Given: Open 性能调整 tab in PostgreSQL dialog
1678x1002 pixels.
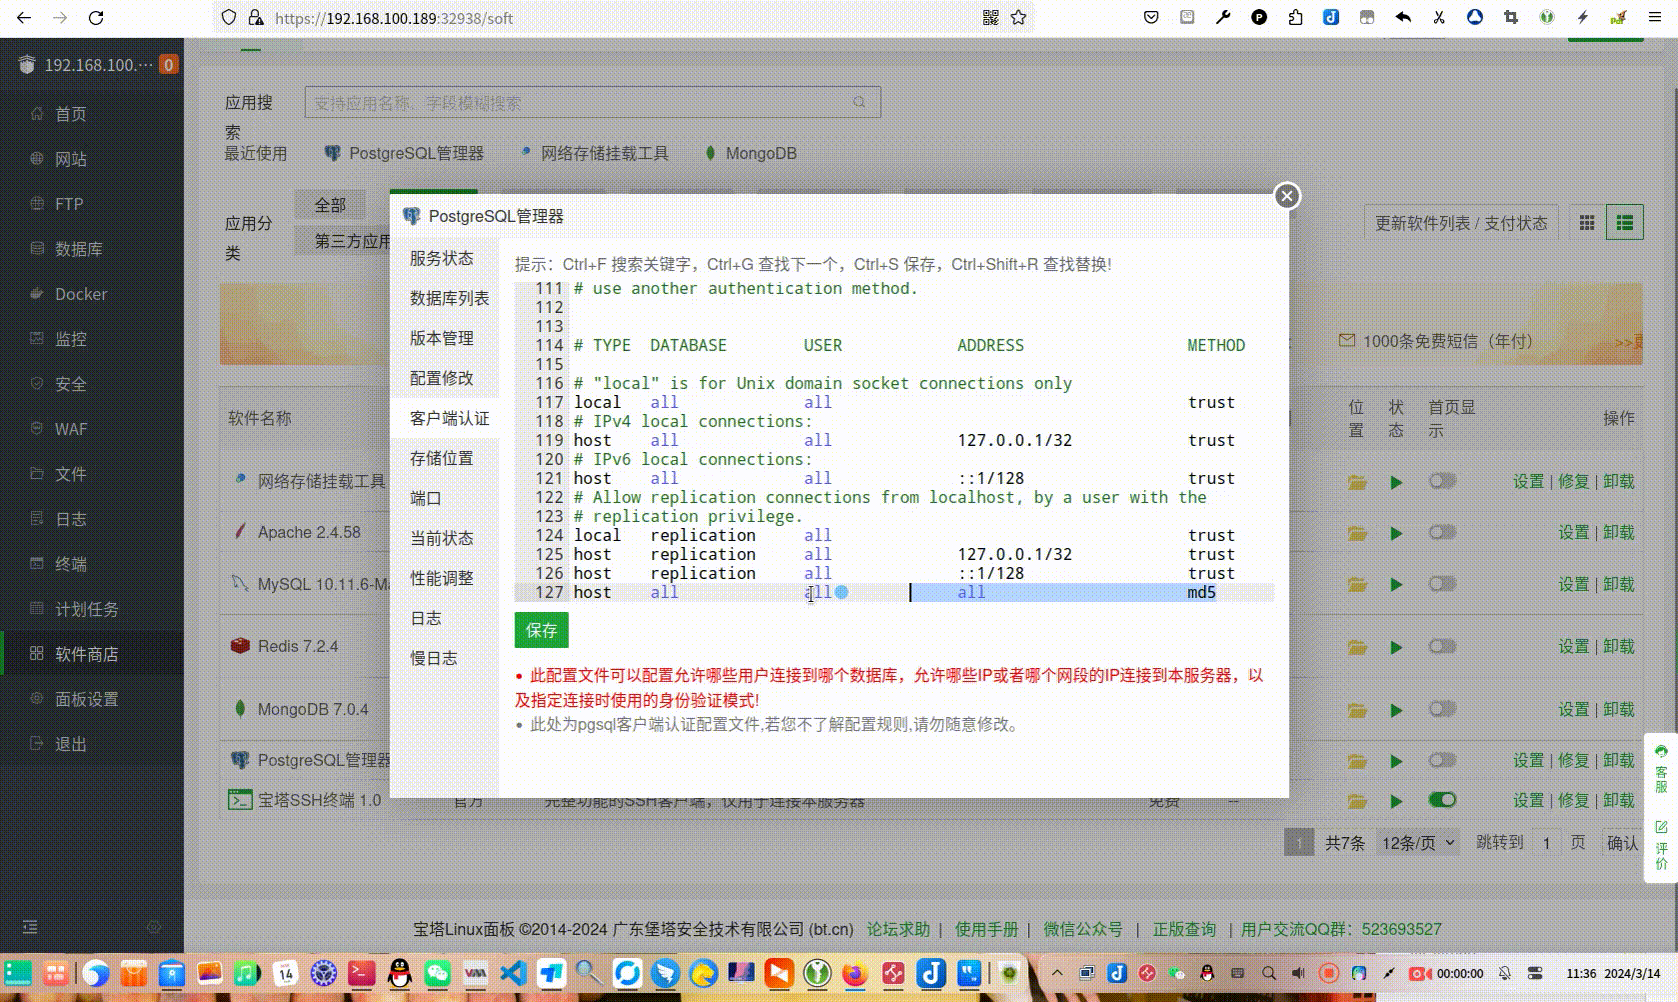Looking at the screenshot, I should click(444, 578).
